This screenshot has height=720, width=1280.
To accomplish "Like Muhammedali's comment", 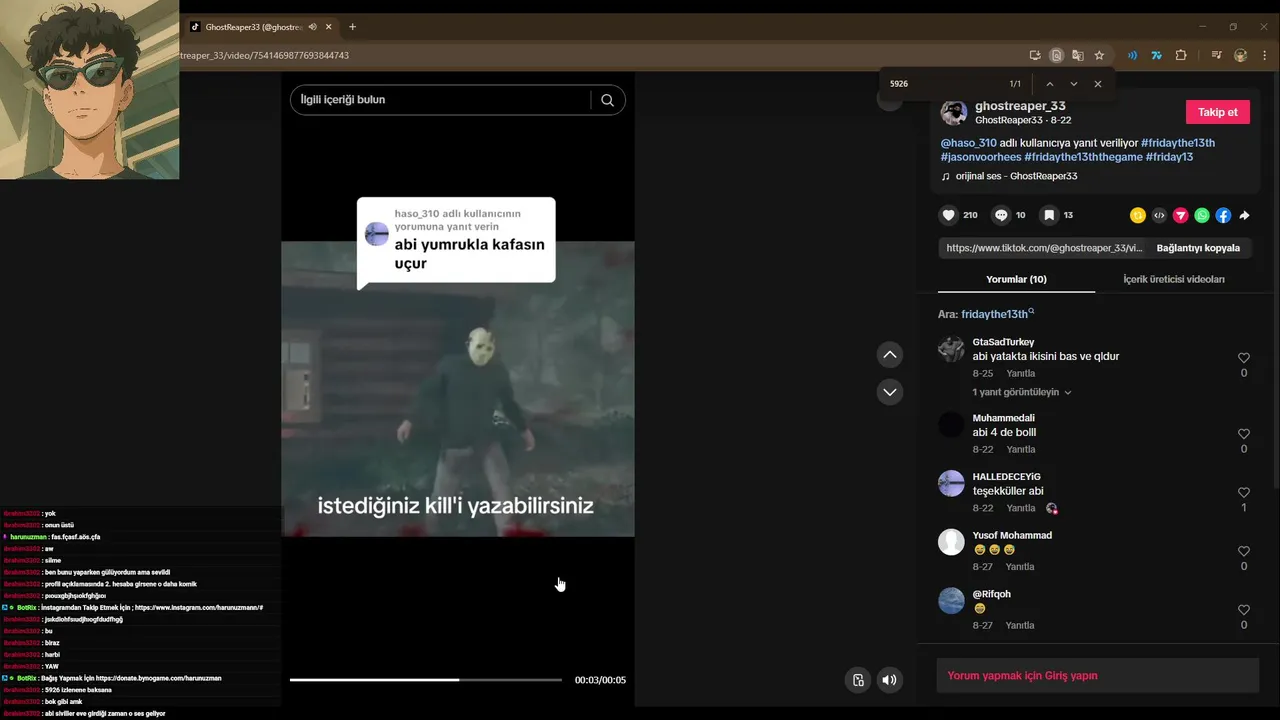I will pyautogui.click(x=1244, y=434).
